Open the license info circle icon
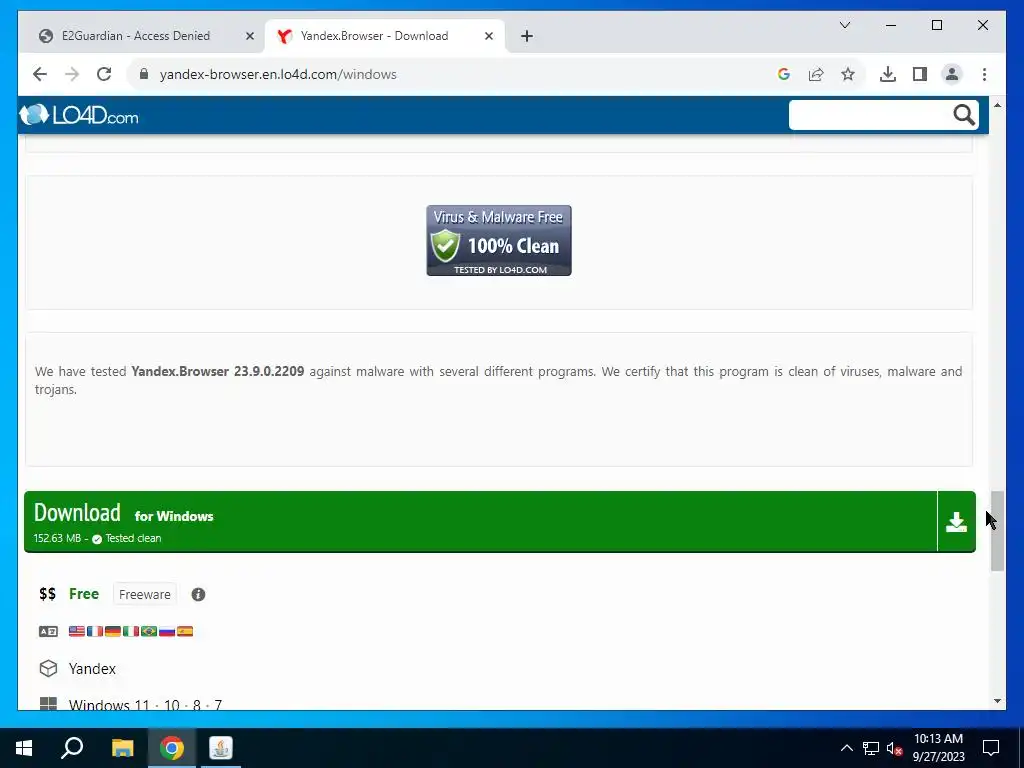The height and width of the screenshot is (768, 1024). (199, 594)
